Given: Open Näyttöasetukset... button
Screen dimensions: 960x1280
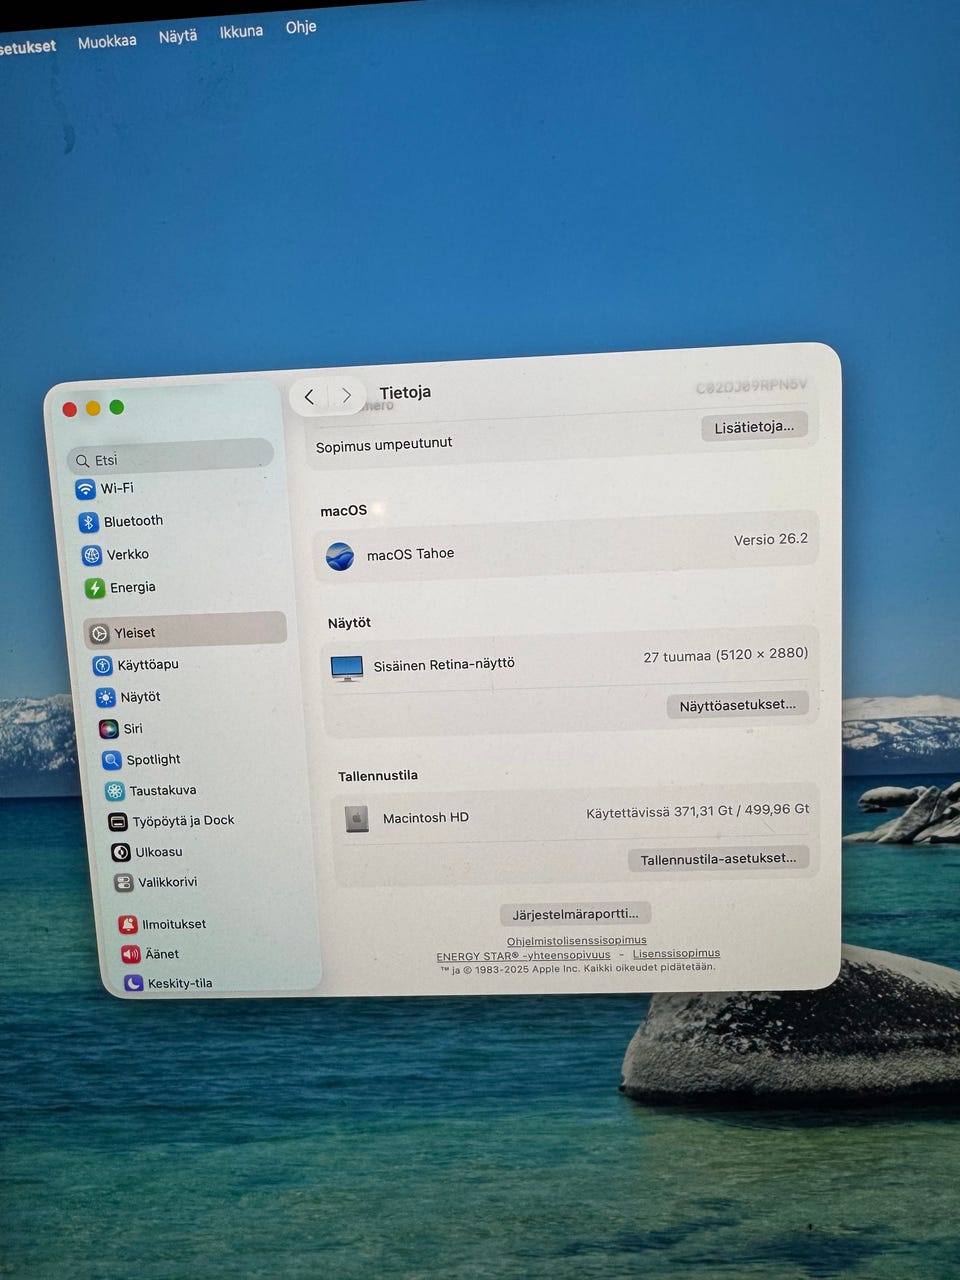Looking at the screenshot, I should 737,705.
